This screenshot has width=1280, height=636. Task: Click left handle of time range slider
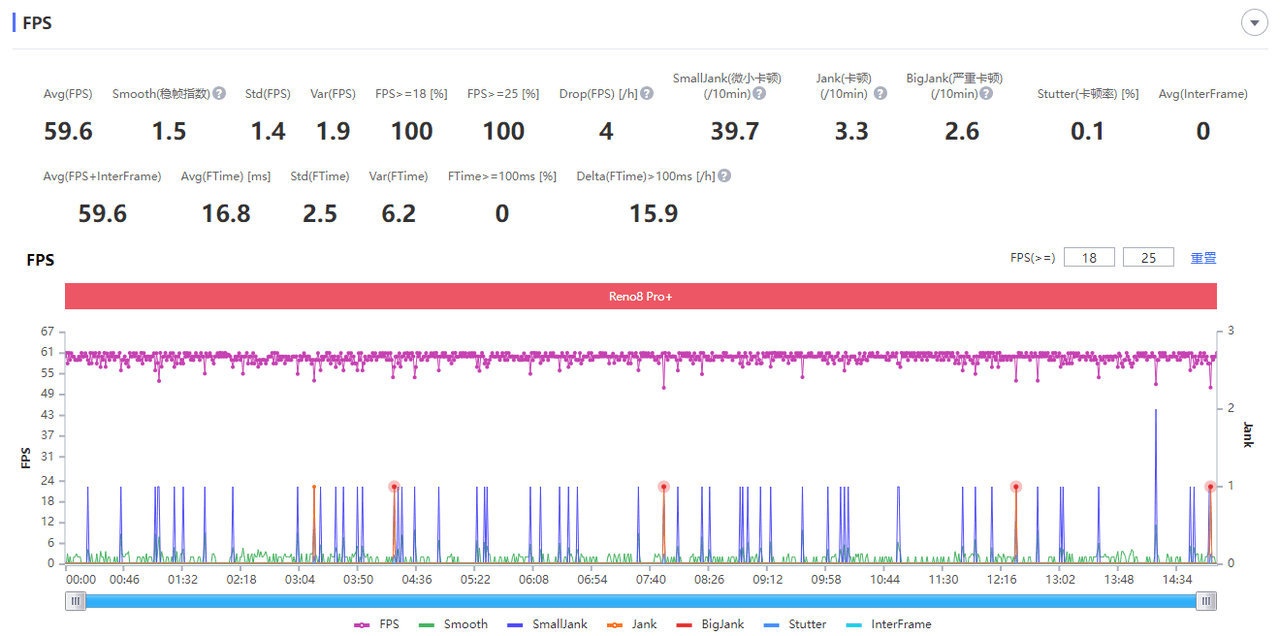(x=75, y=601)
